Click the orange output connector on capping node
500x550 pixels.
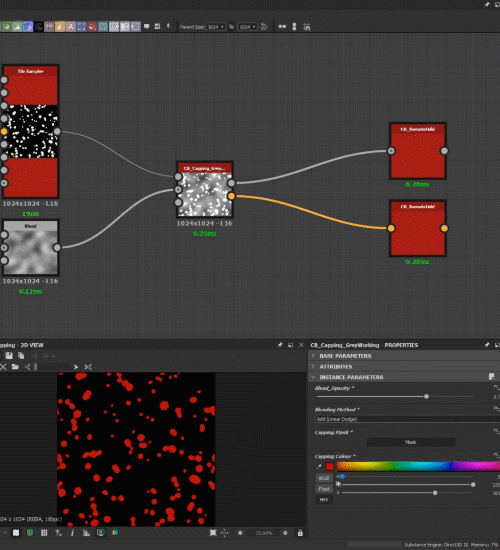pos(231,196)
